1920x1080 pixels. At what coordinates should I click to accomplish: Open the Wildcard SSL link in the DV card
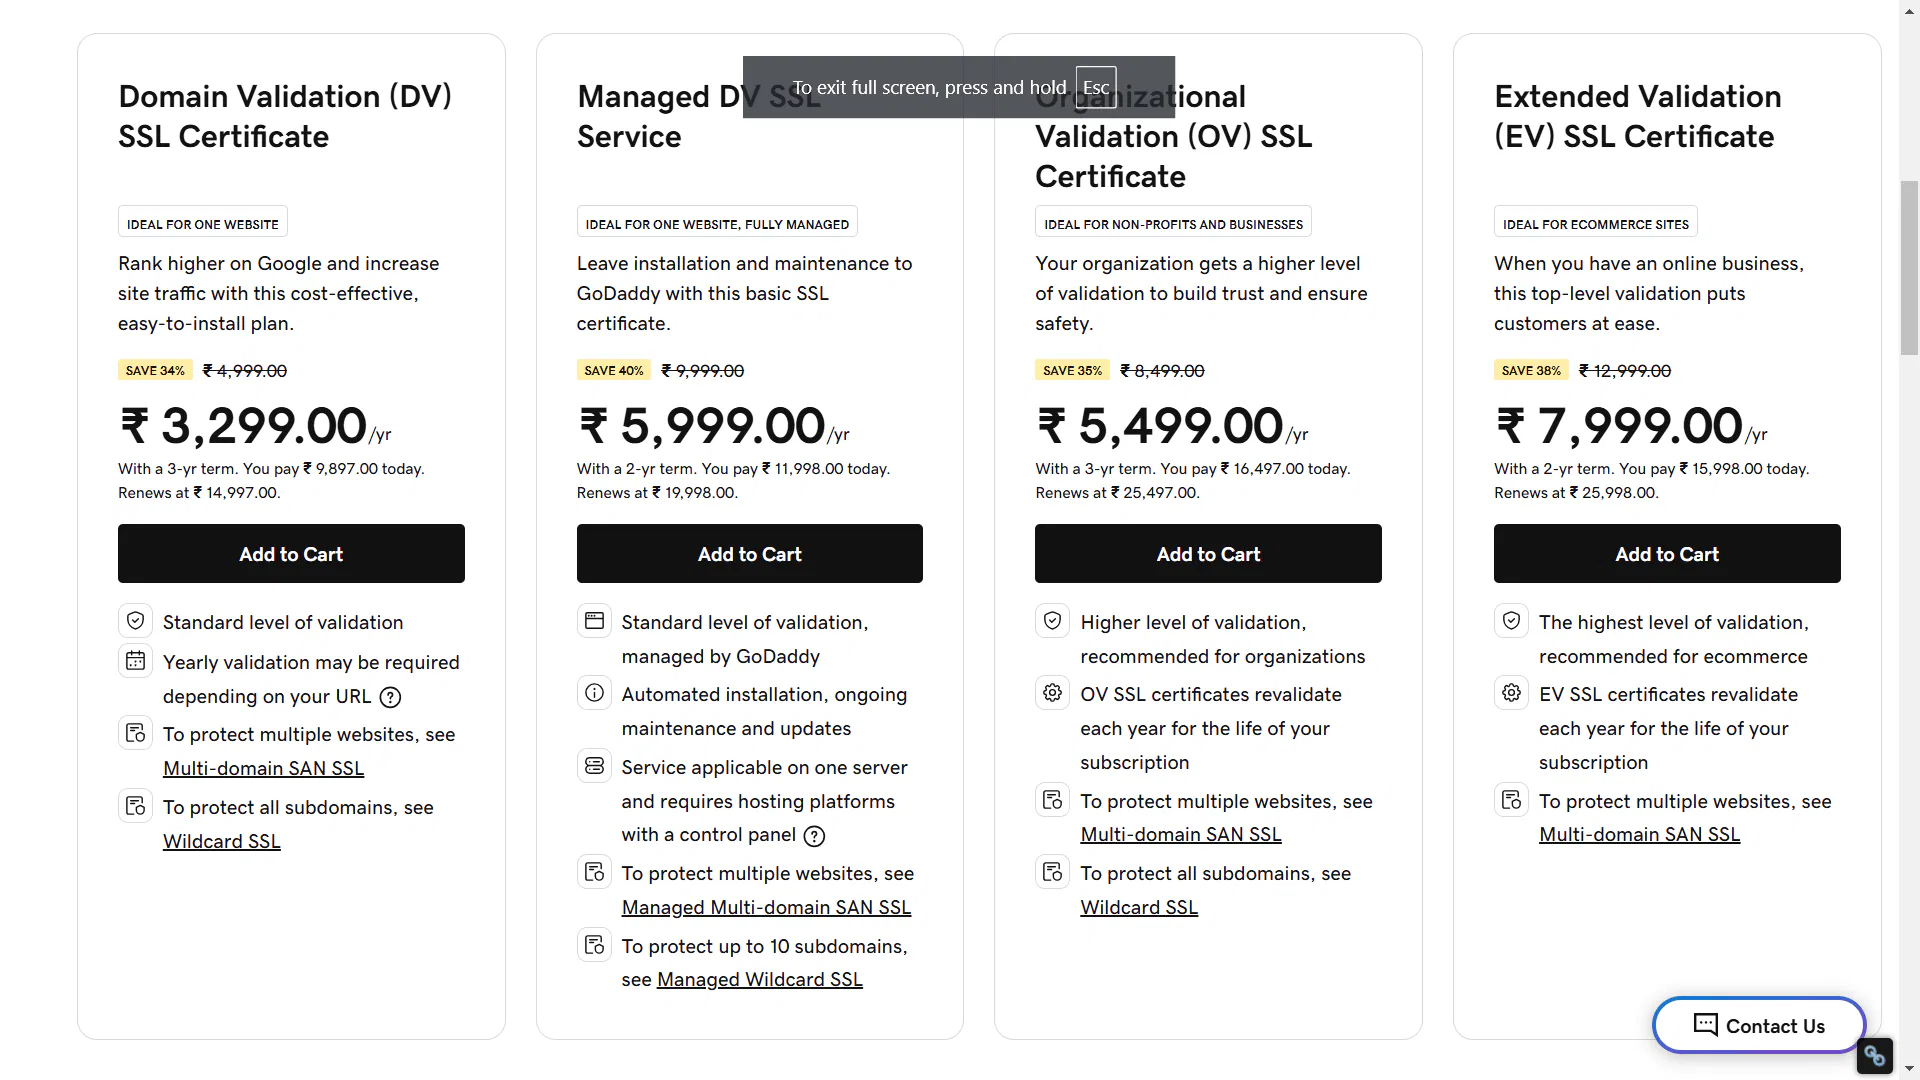[x=221, y=842]
